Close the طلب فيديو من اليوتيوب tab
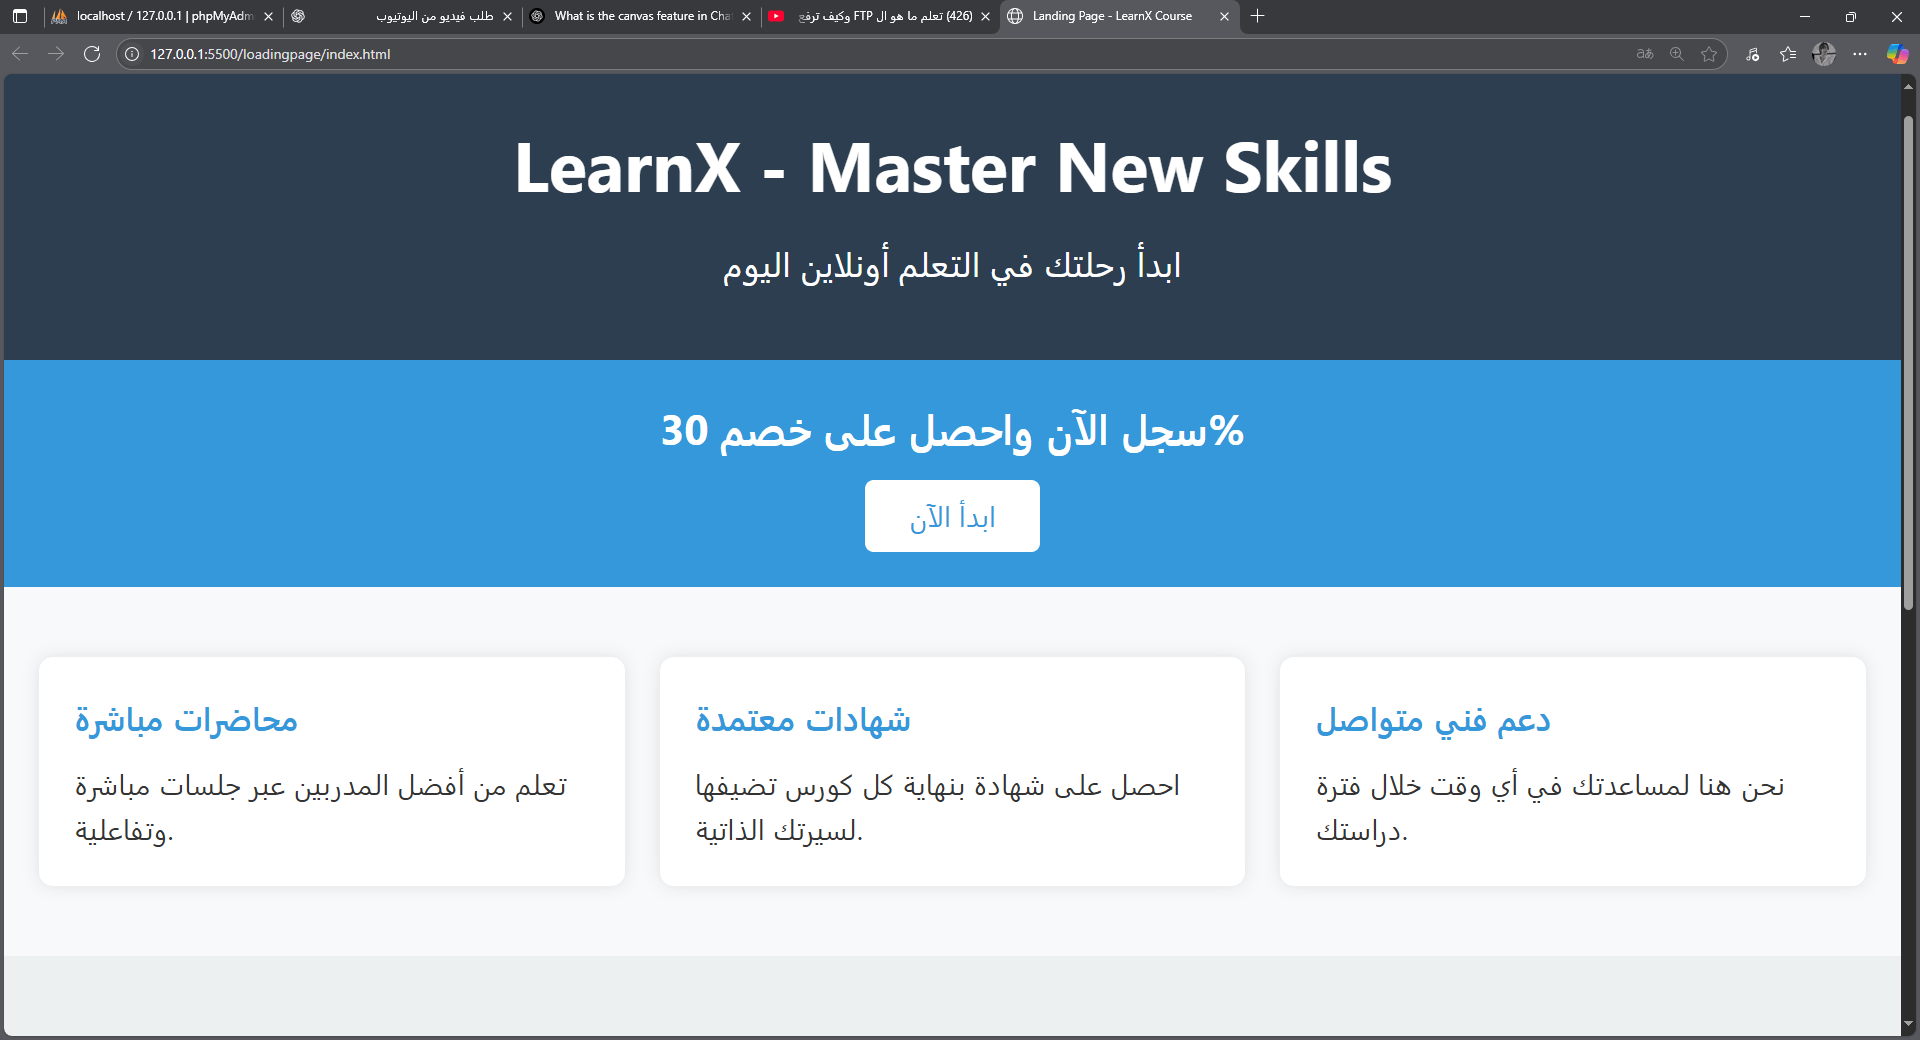The width and height of the screenshot is (1920, 1040). pos(507,16)
